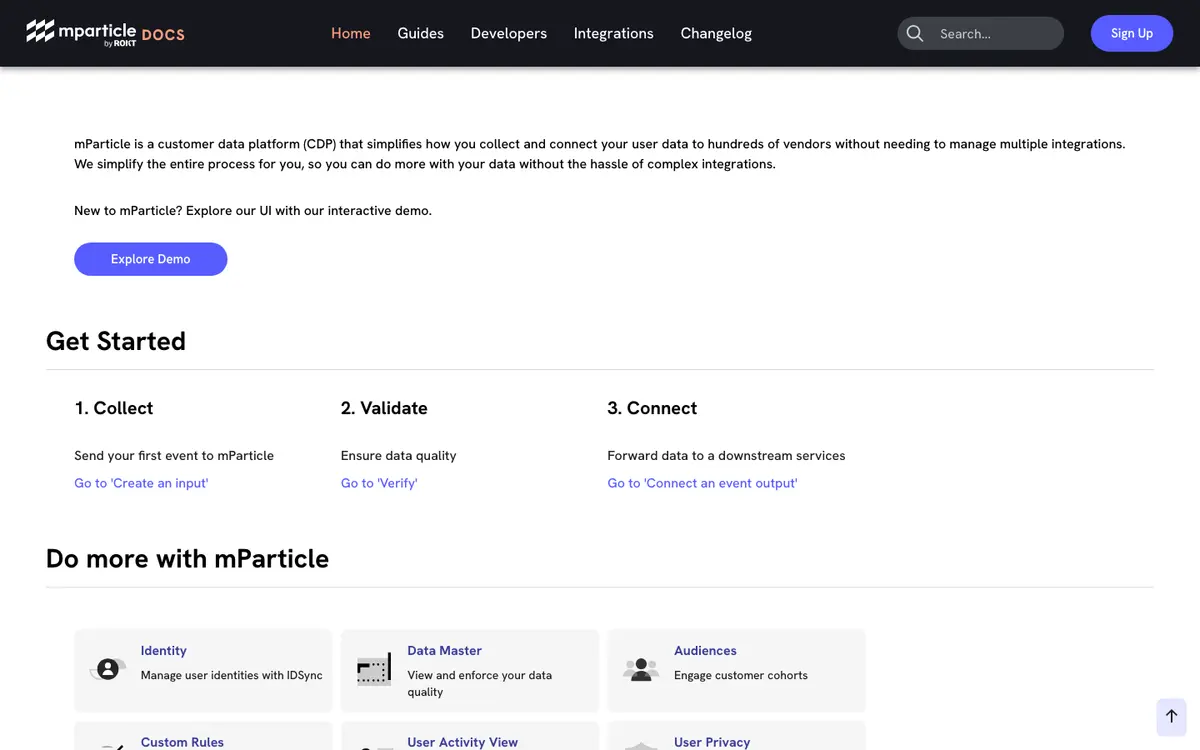This screenshot has height=750, width=1200.
Task: Follow the Go to 'Create an input' link
Action: tap(141, 483)
